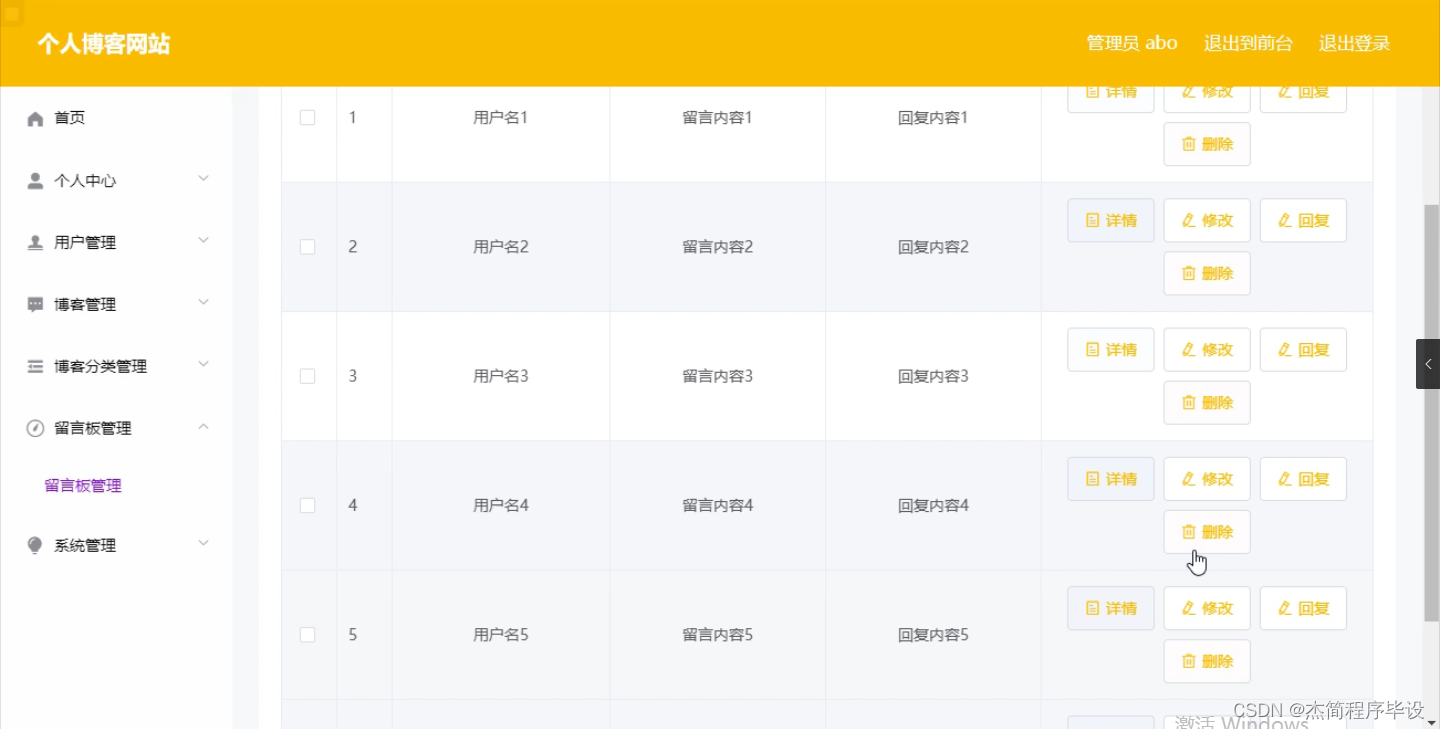The height and width of the screenshot is (729, 1440).
Task: Click the trash icon on row 4's 删除 button
Action: tap(1189, 531)
